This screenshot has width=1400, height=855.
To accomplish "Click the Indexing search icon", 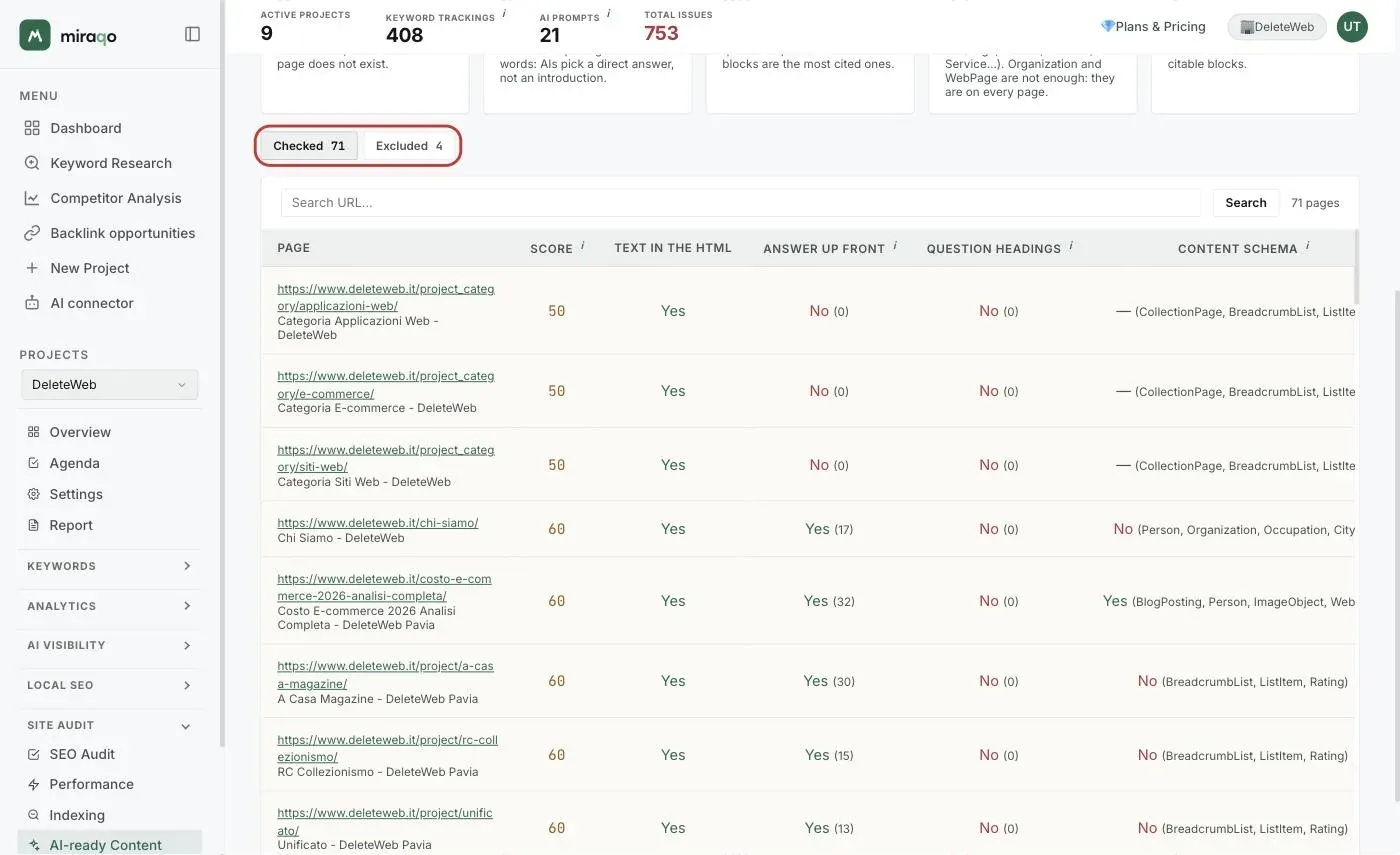I will click(33, 815).
